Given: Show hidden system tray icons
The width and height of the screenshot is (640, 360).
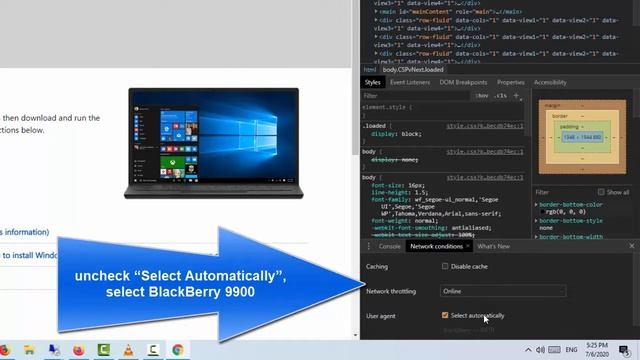Looking at the screenshot, I should pos(528,350).
